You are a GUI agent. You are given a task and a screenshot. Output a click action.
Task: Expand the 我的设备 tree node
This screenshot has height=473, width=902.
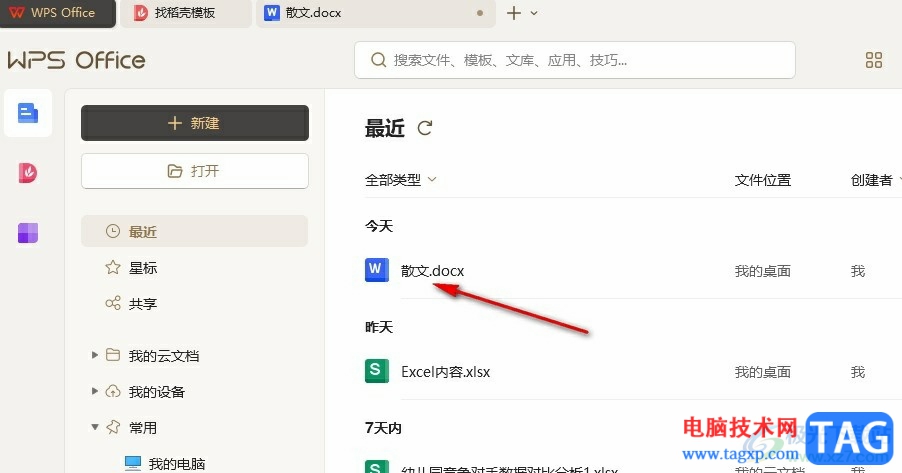click(95, 391)
